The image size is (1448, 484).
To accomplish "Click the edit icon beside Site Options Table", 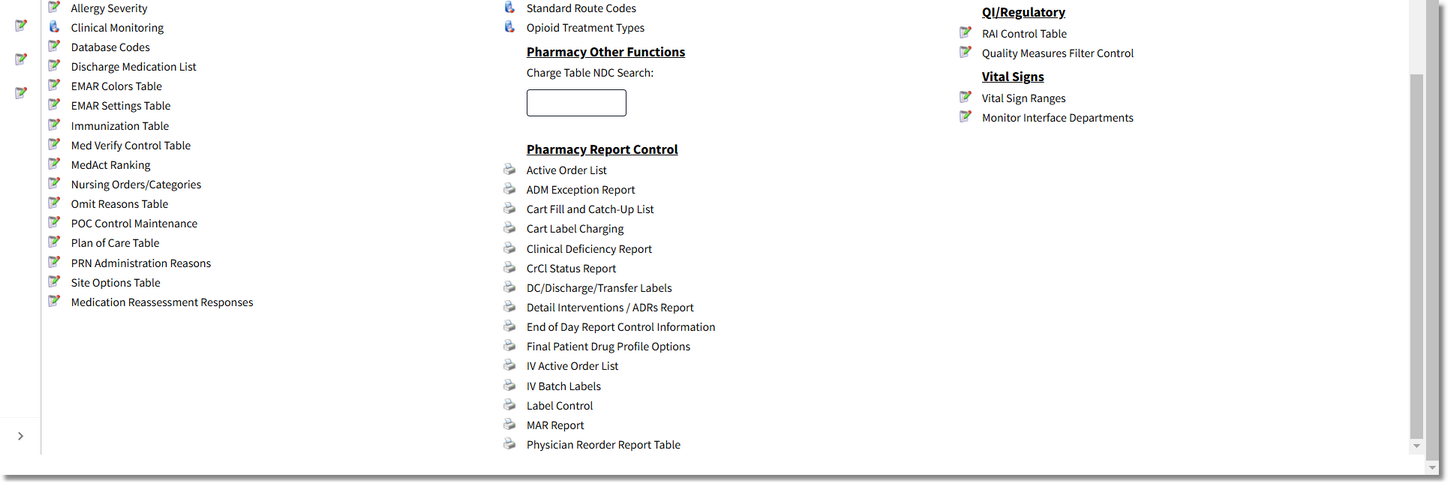I will pyautogui.click(x=54, y=282).
